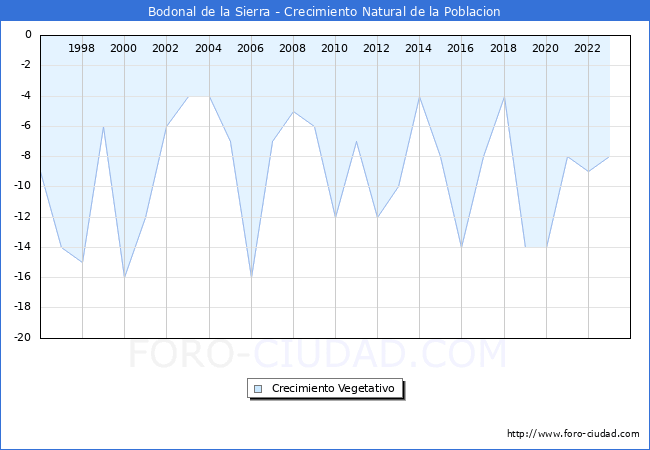
Task: Select the 2010 year label
Action: (x=335, y=48)
